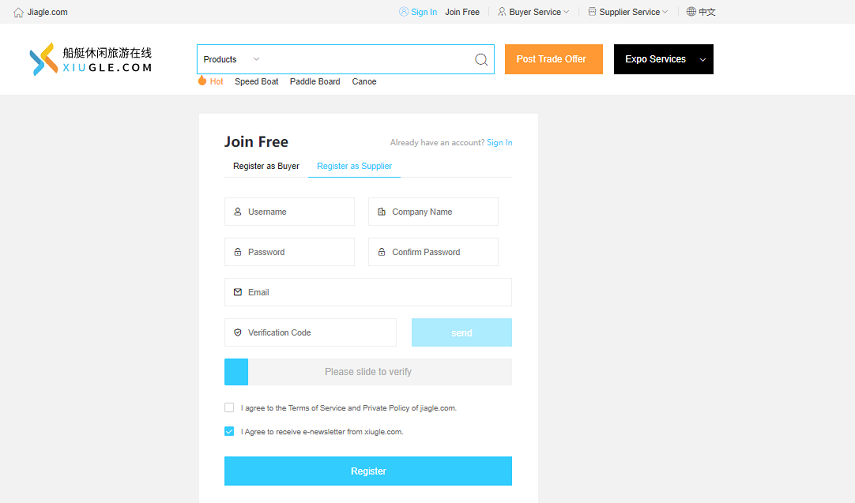Viewport: 855px width, 503px height.
Task: Expand the Expo Services dropdown
Action: coord(703,60)
